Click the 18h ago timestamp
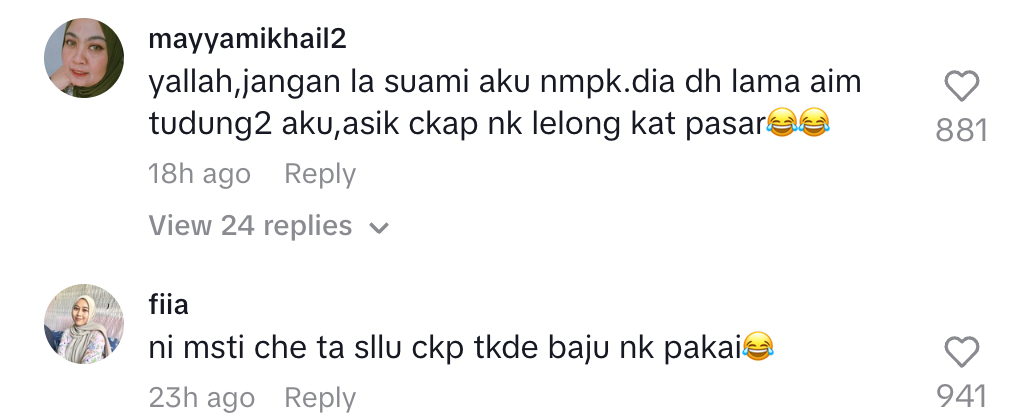Screen dimensions: 1034x420 [199, 175]
